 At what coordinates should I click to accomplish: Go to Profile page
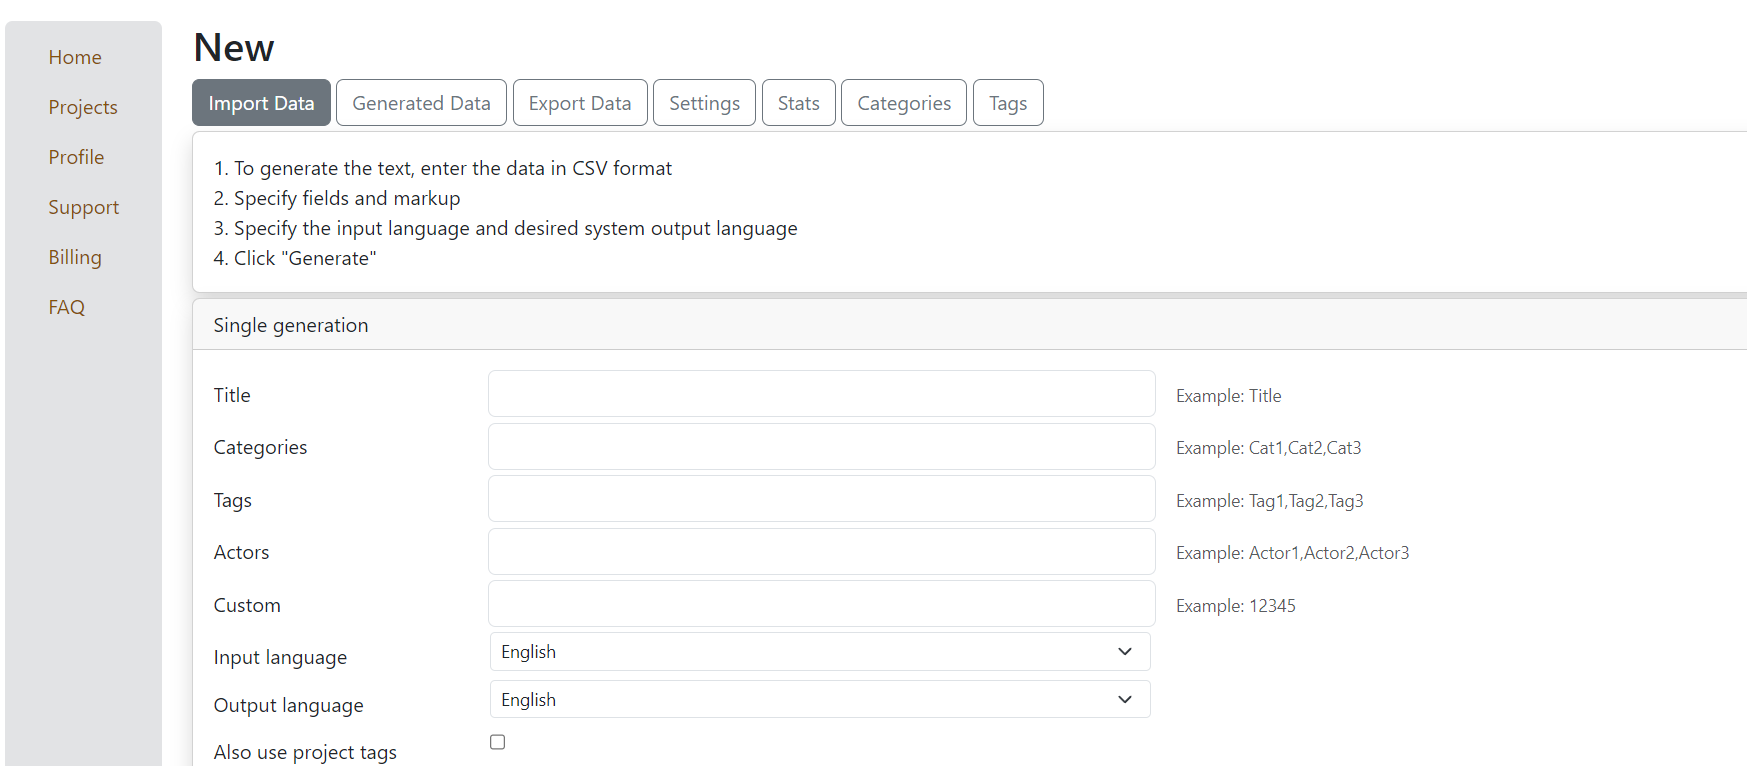pos(76,157)
